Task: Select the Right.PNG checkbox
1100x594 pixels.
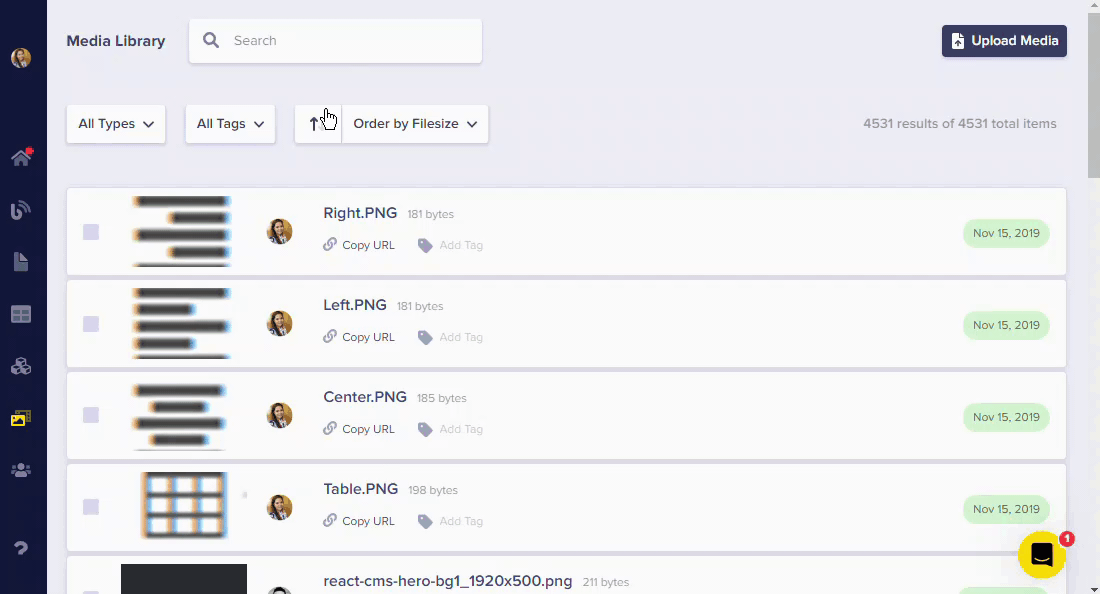Action: [91, 232]
